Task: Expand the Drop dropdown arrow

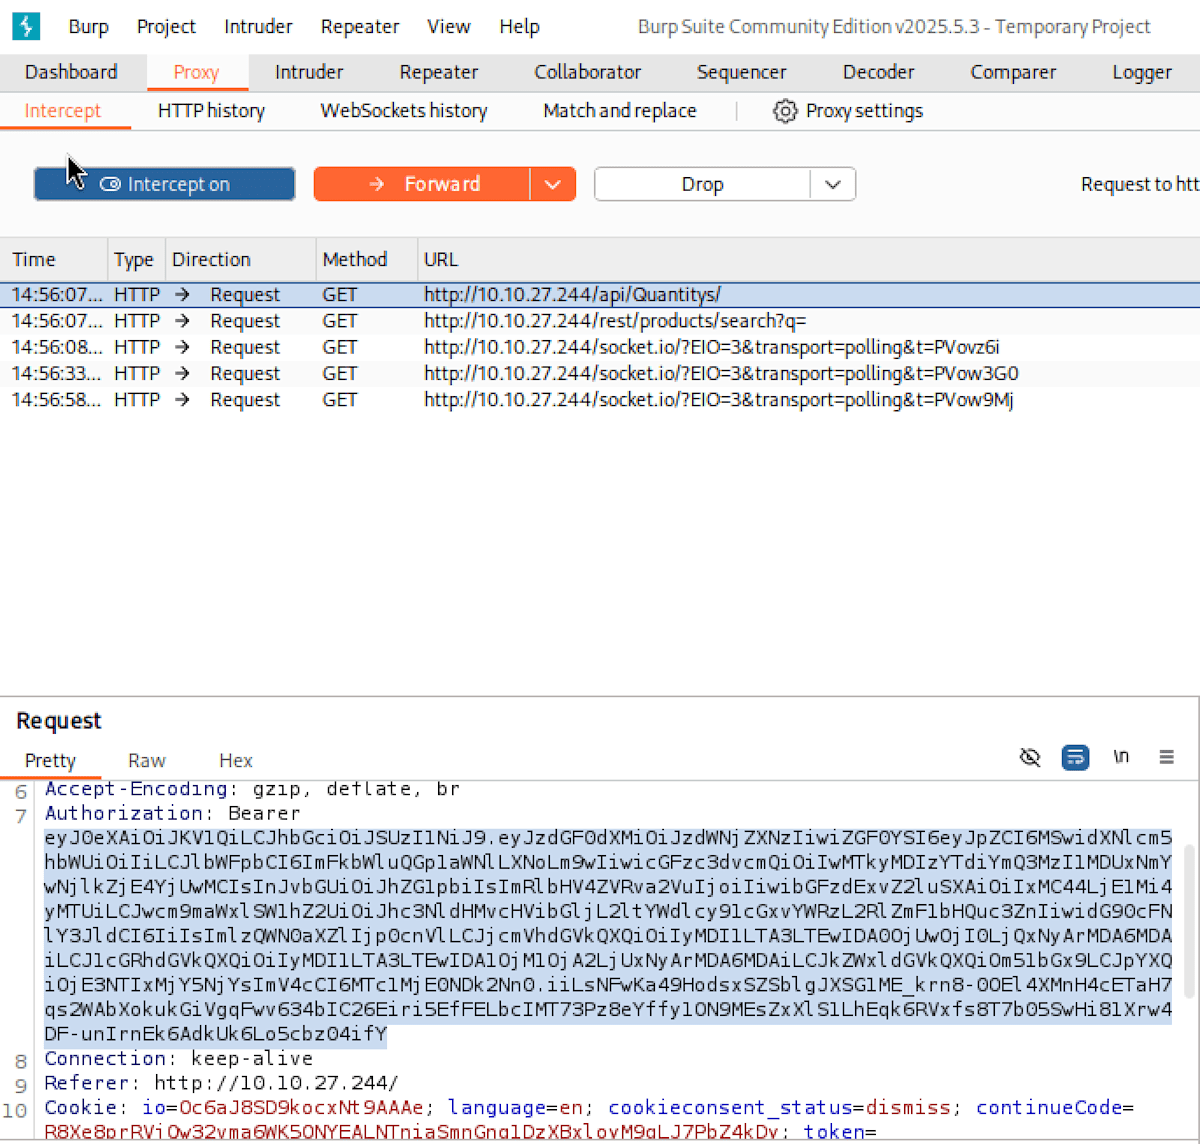Action: coord(833,184)
